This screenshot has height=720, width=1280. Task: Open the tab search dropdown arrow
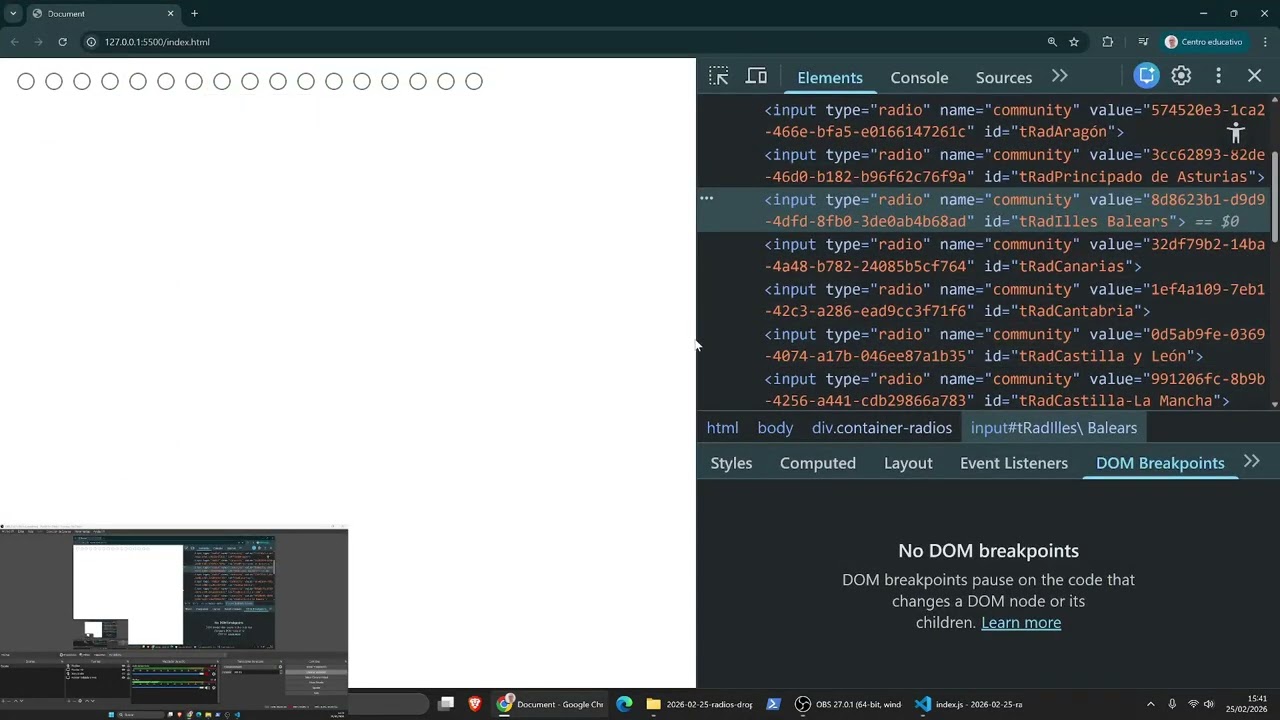(x=13, y=14)
